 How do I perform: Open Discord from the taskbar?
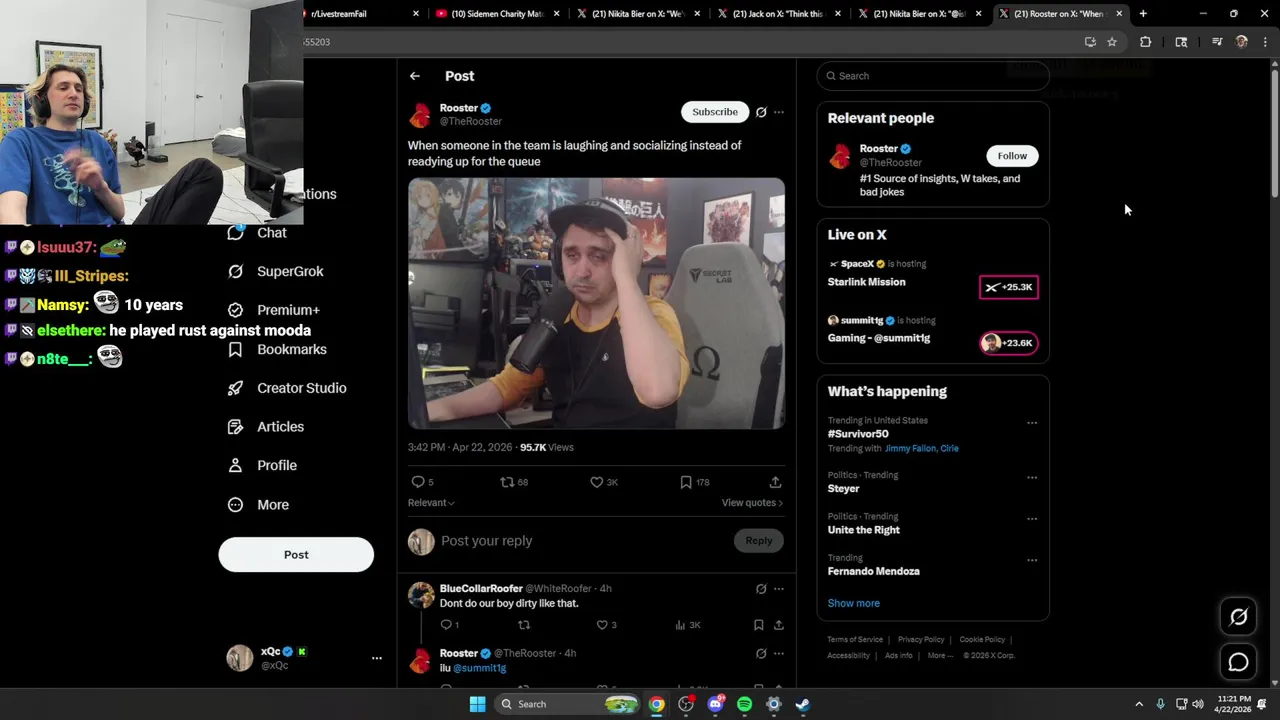point(715,704)
